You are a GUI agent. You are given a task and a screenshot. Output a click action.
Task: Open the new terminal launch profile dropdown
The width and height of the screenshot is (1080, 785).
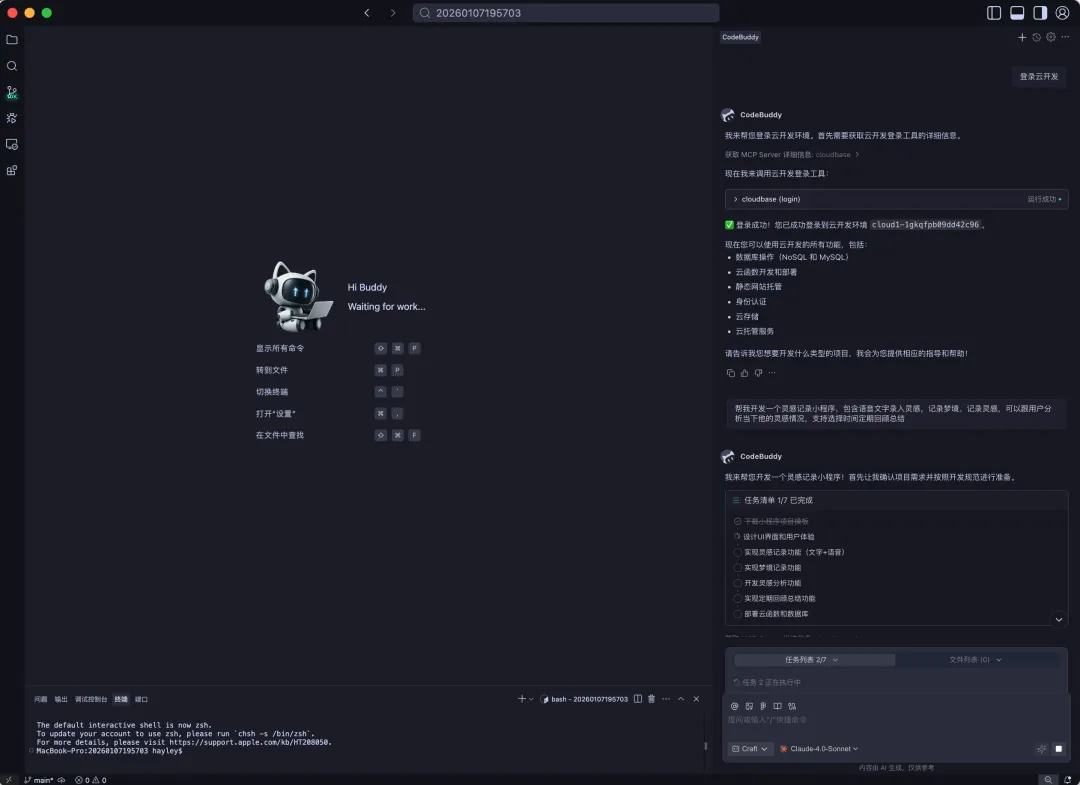click(531, 700)
